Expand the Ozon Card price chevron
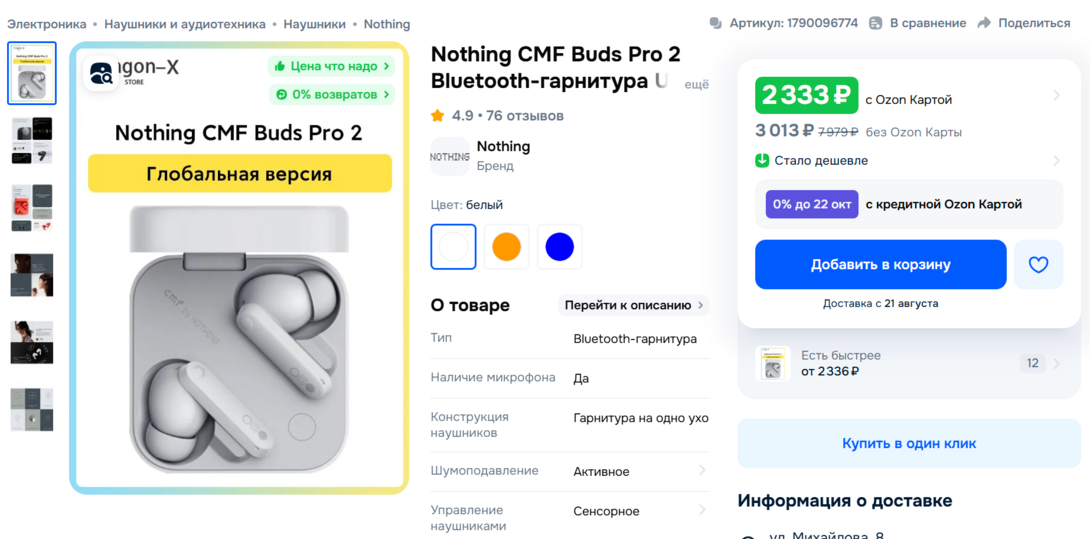 coord(1057,95)
